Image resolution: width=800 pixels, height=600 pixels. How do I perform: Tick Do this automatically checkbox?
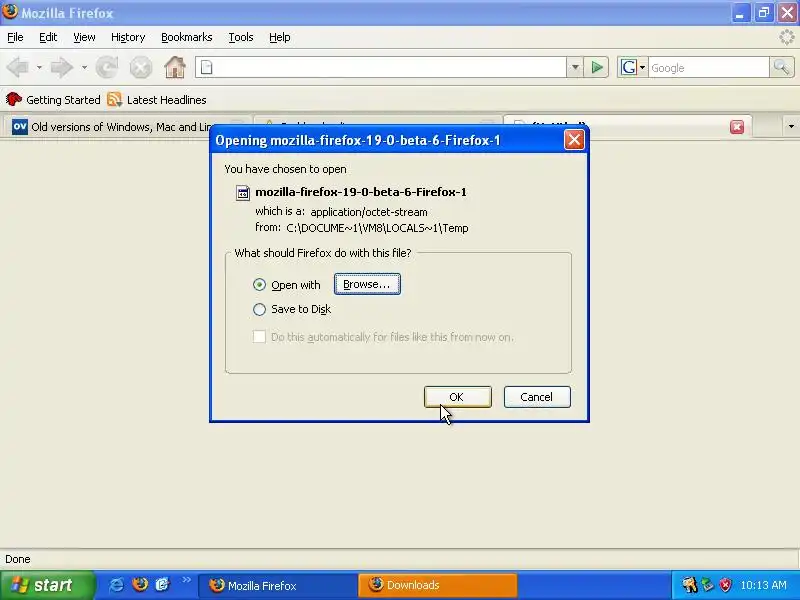coord(259,337)
